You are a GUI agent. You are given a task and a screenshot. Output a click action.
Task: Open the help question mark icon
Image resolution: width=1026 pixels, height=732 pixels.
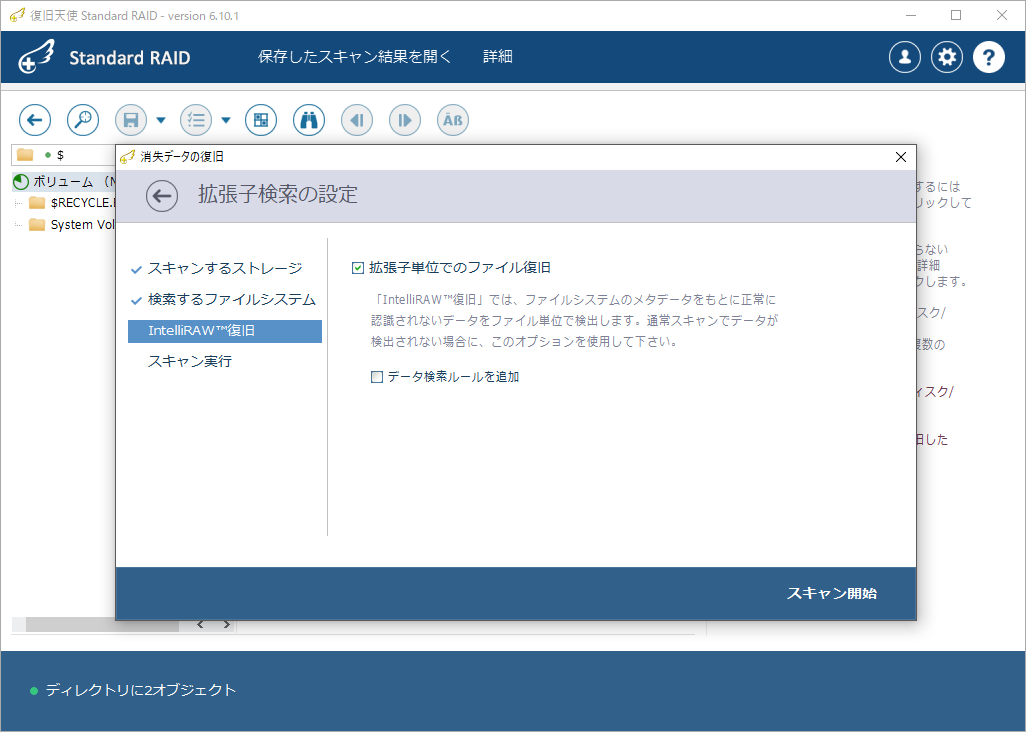pos(989,57)
